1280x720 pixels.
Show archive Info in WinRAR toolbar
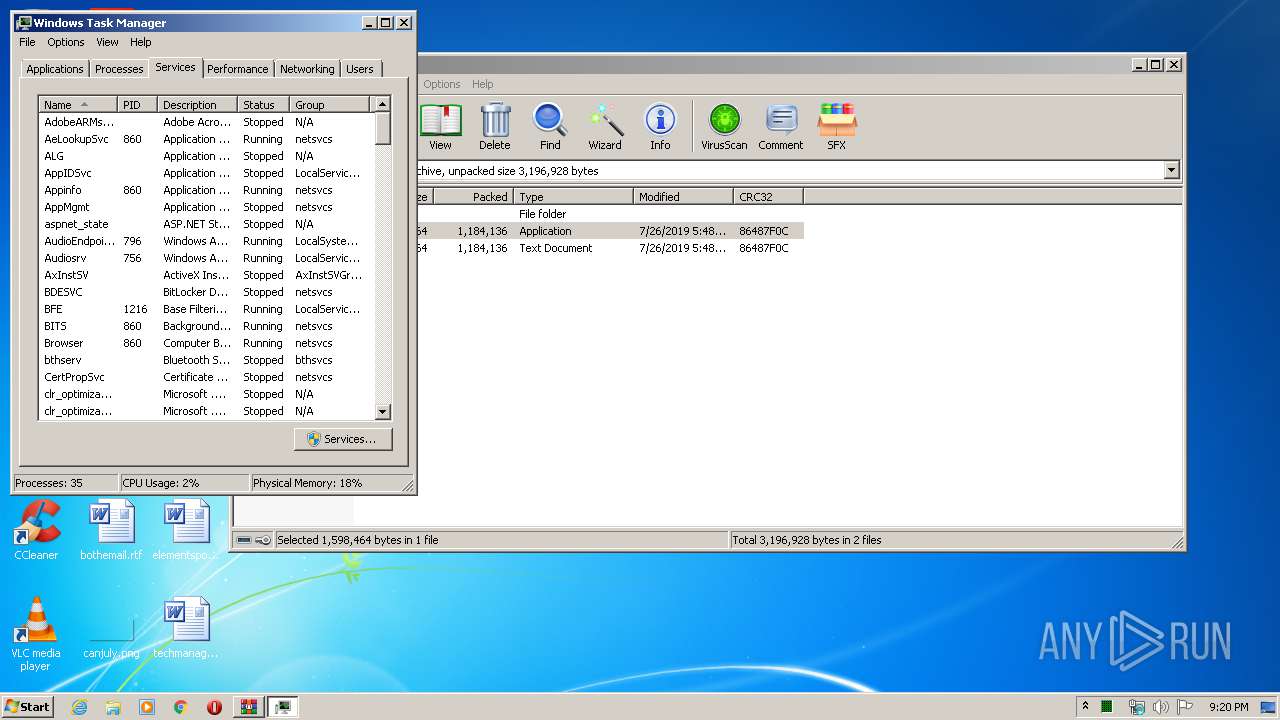click(660, 127)
